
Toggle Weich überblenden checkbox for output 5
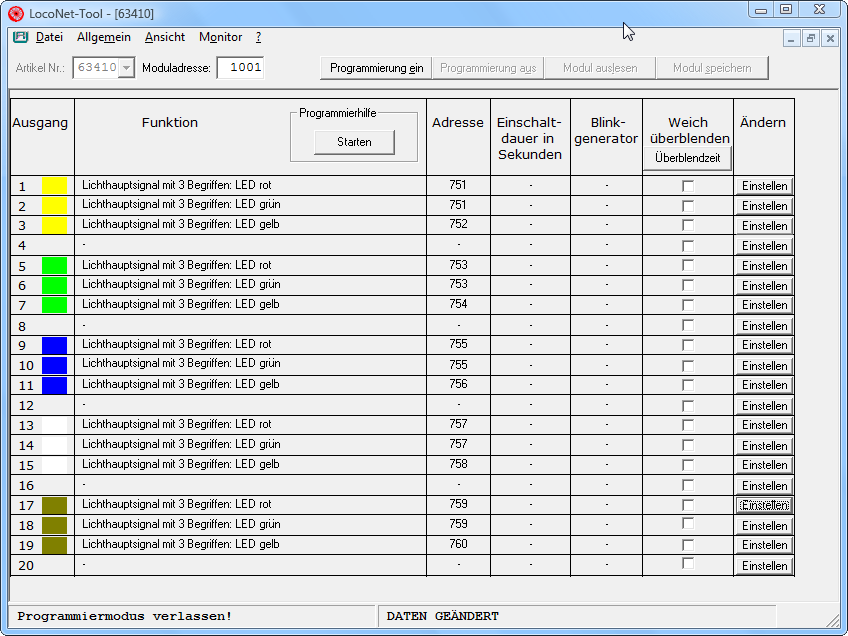688,265
